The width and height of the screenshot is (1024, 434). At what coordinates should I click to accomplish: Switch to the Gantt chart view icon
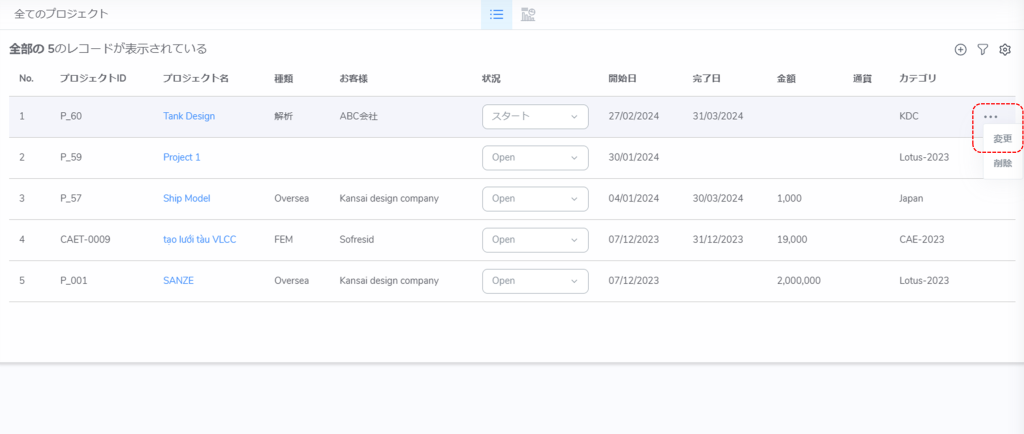click(529, 14)
